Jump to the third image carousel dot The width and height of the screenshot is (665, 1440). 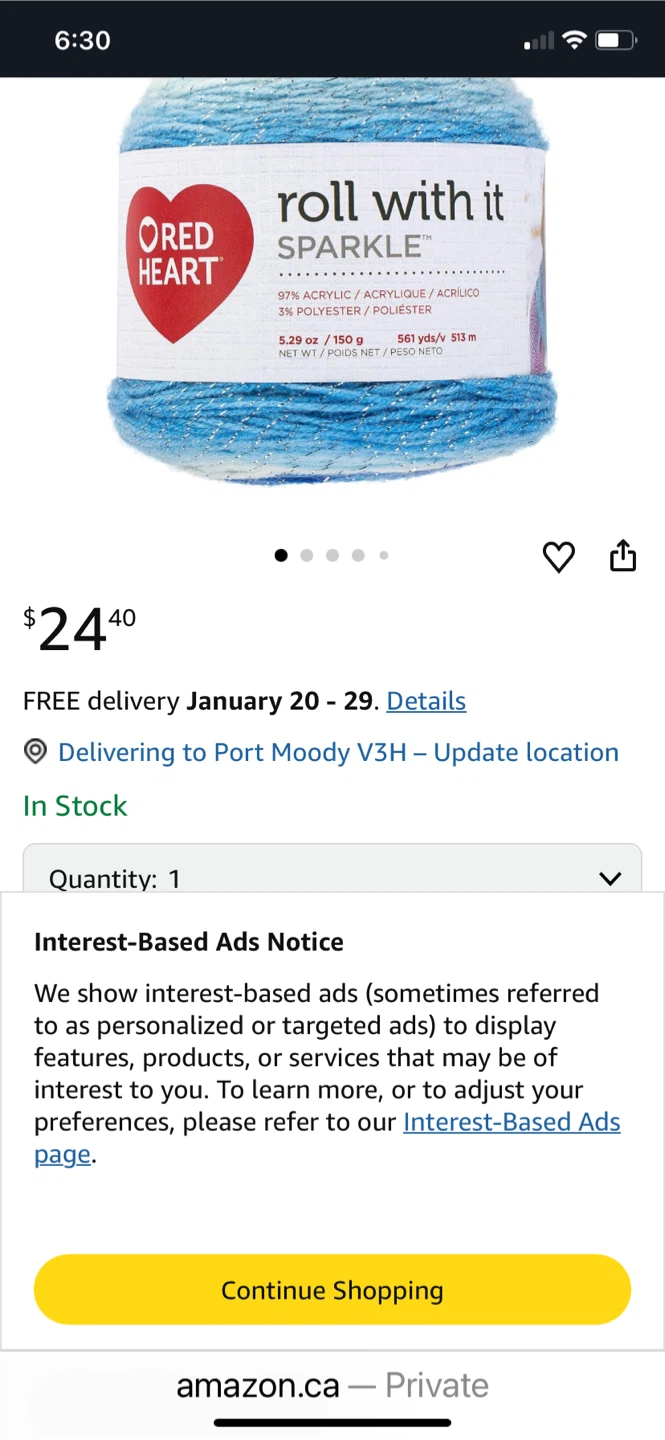click(332, 556)
